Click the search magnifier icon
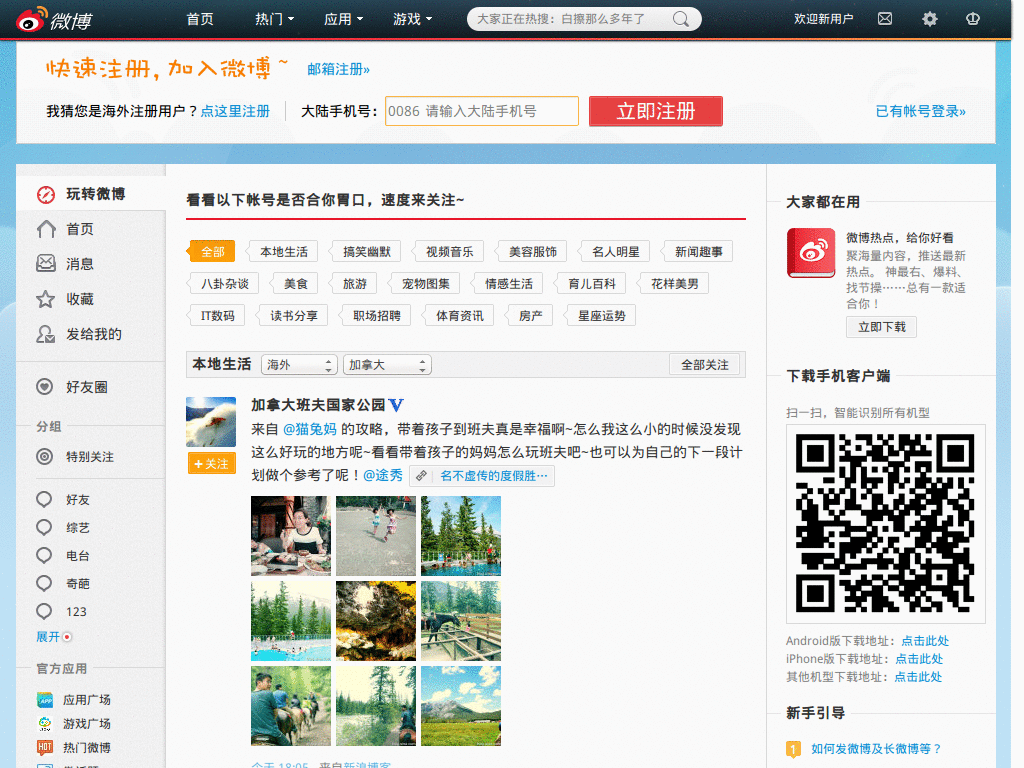Viewport: 1024px width, 768px height. point(680,19)
